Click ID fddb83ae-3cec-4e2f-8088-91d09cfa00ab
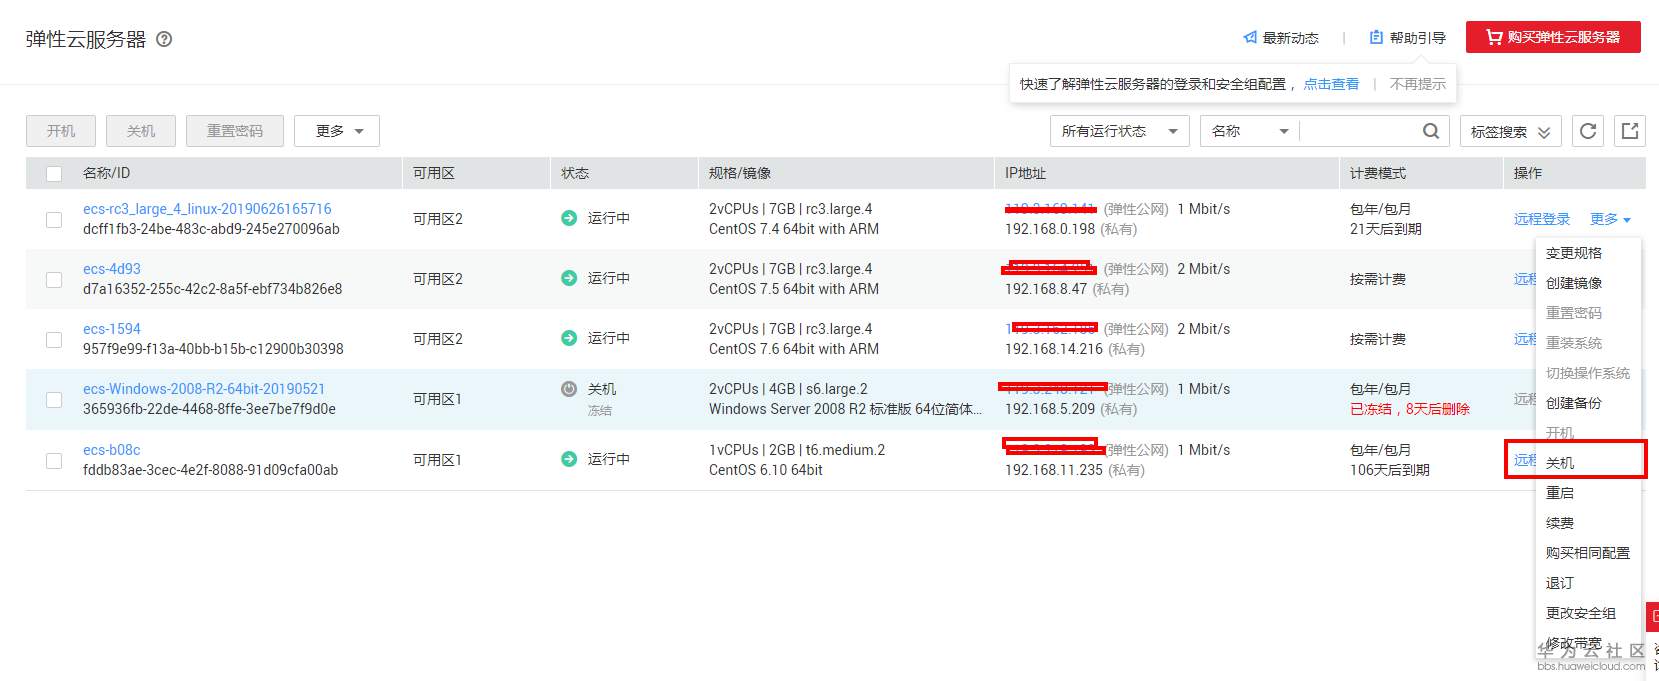This screenshot has width=1659, height=681. tap(210, 470)
